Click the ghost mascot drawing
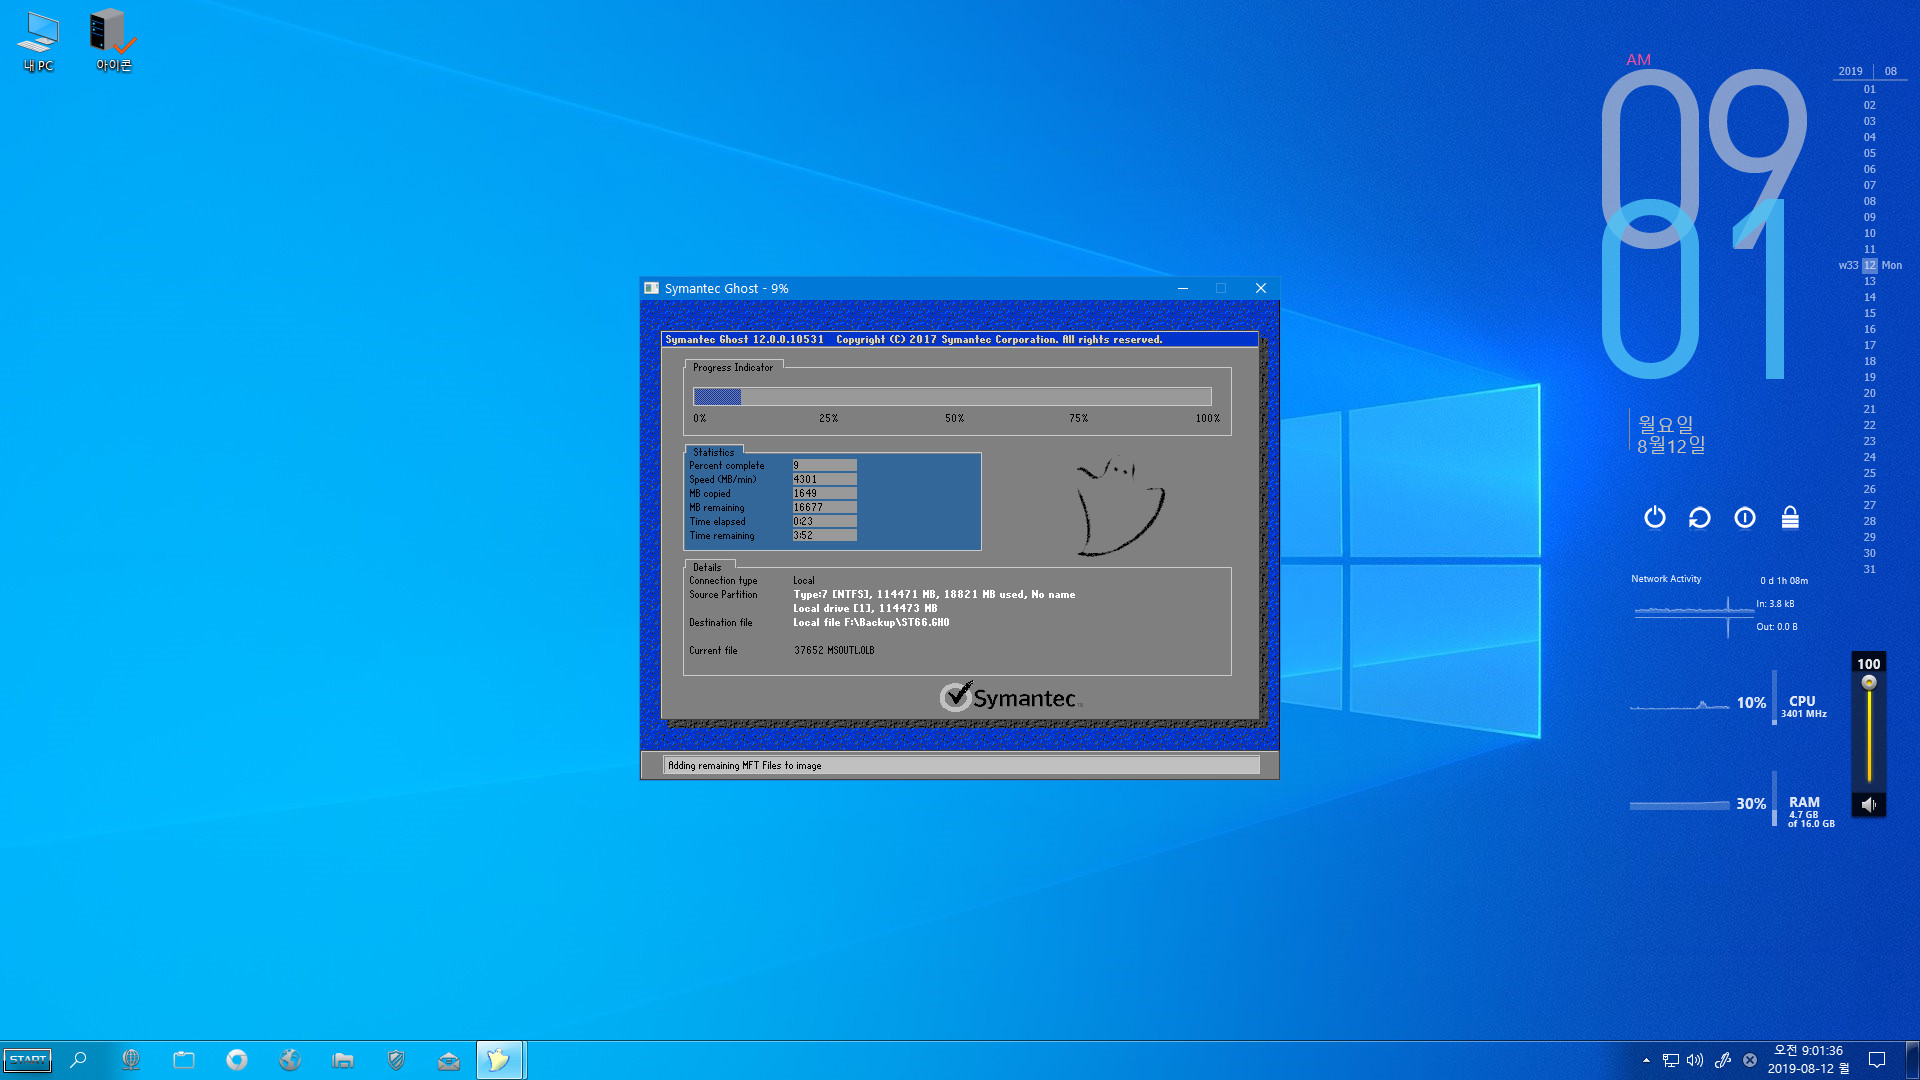This screenshot has width=1920, height=1080. (1120, 507)
